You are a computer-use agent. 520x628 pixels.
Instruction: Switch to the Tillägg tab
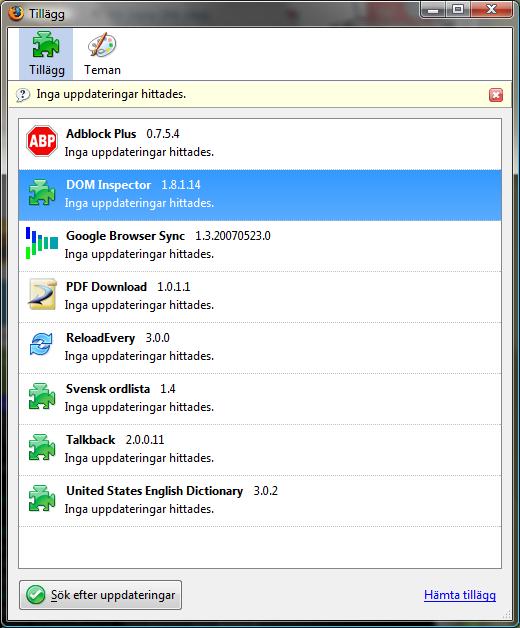[46, 54]
